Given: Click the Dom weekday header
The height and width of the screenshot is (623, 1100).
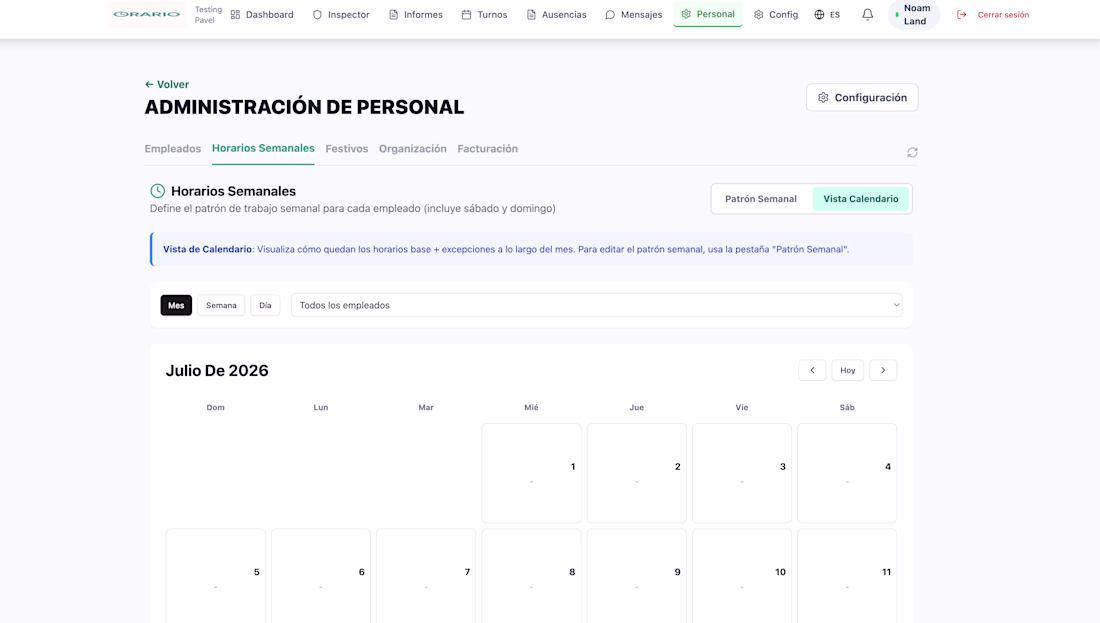Looking at the screenshot, I should 215,408.
